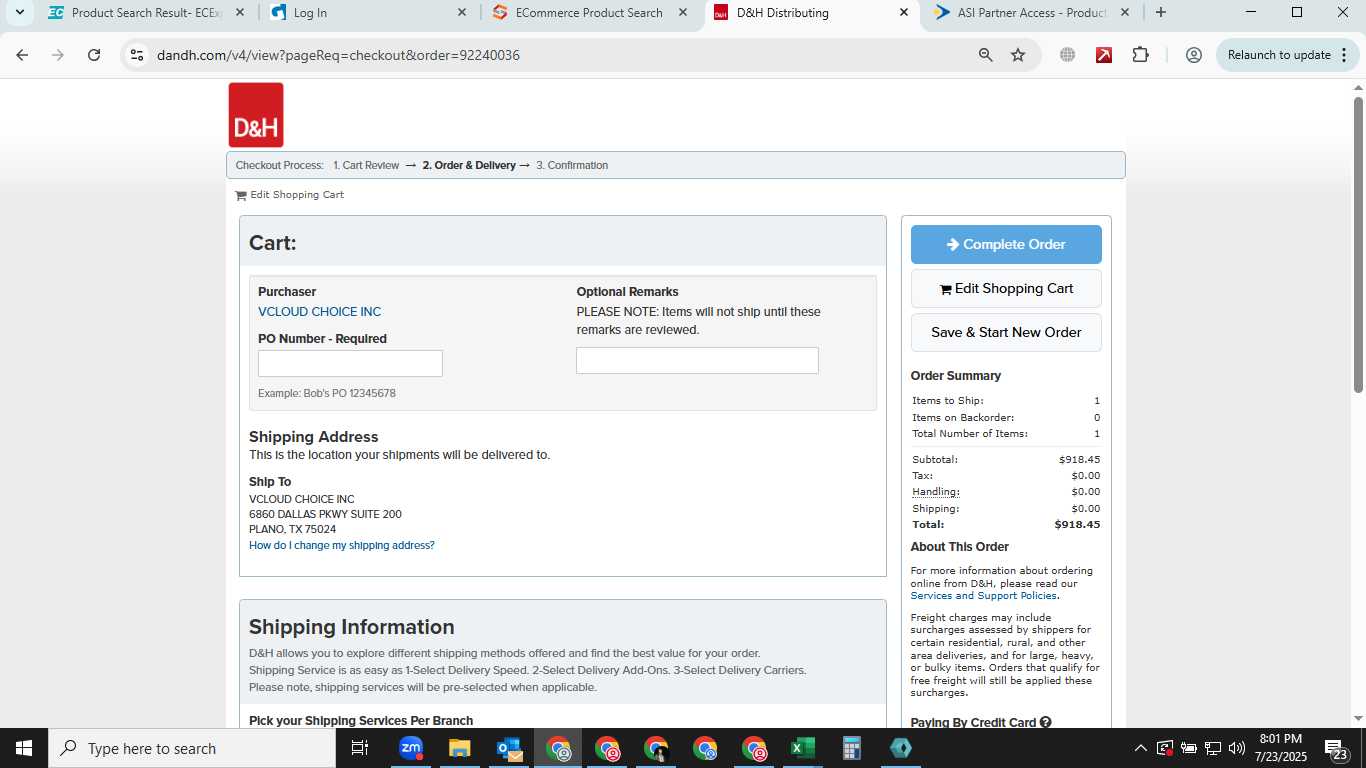Focus the Optional Remarks field
Screen dimensions: 1366x768
pos(697,361)
